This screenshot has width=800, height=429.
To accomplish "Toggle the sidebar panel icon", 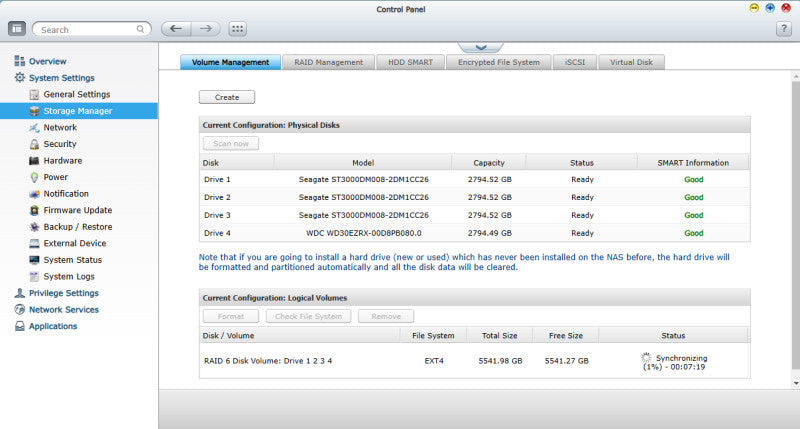I will click(x=17, y=29).
